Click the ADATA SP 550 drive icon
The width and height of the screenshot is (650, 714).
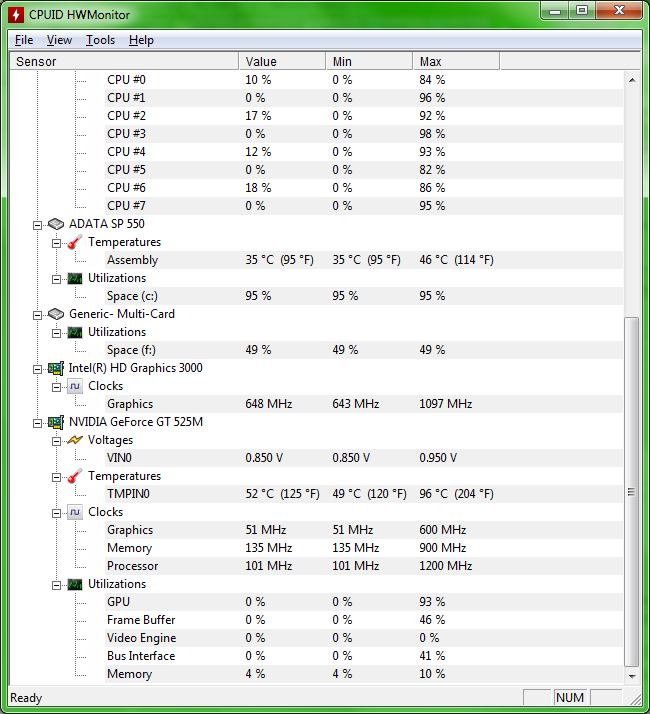(56, 224)
